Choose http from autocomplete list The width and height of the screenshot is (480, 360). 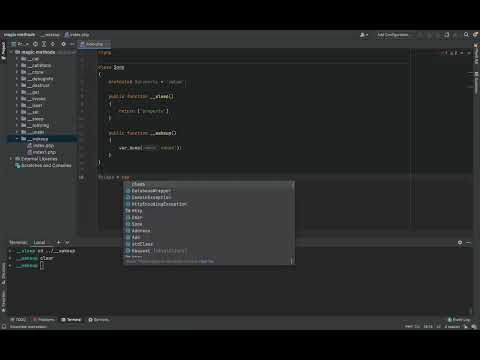click(x=209, y=211)
